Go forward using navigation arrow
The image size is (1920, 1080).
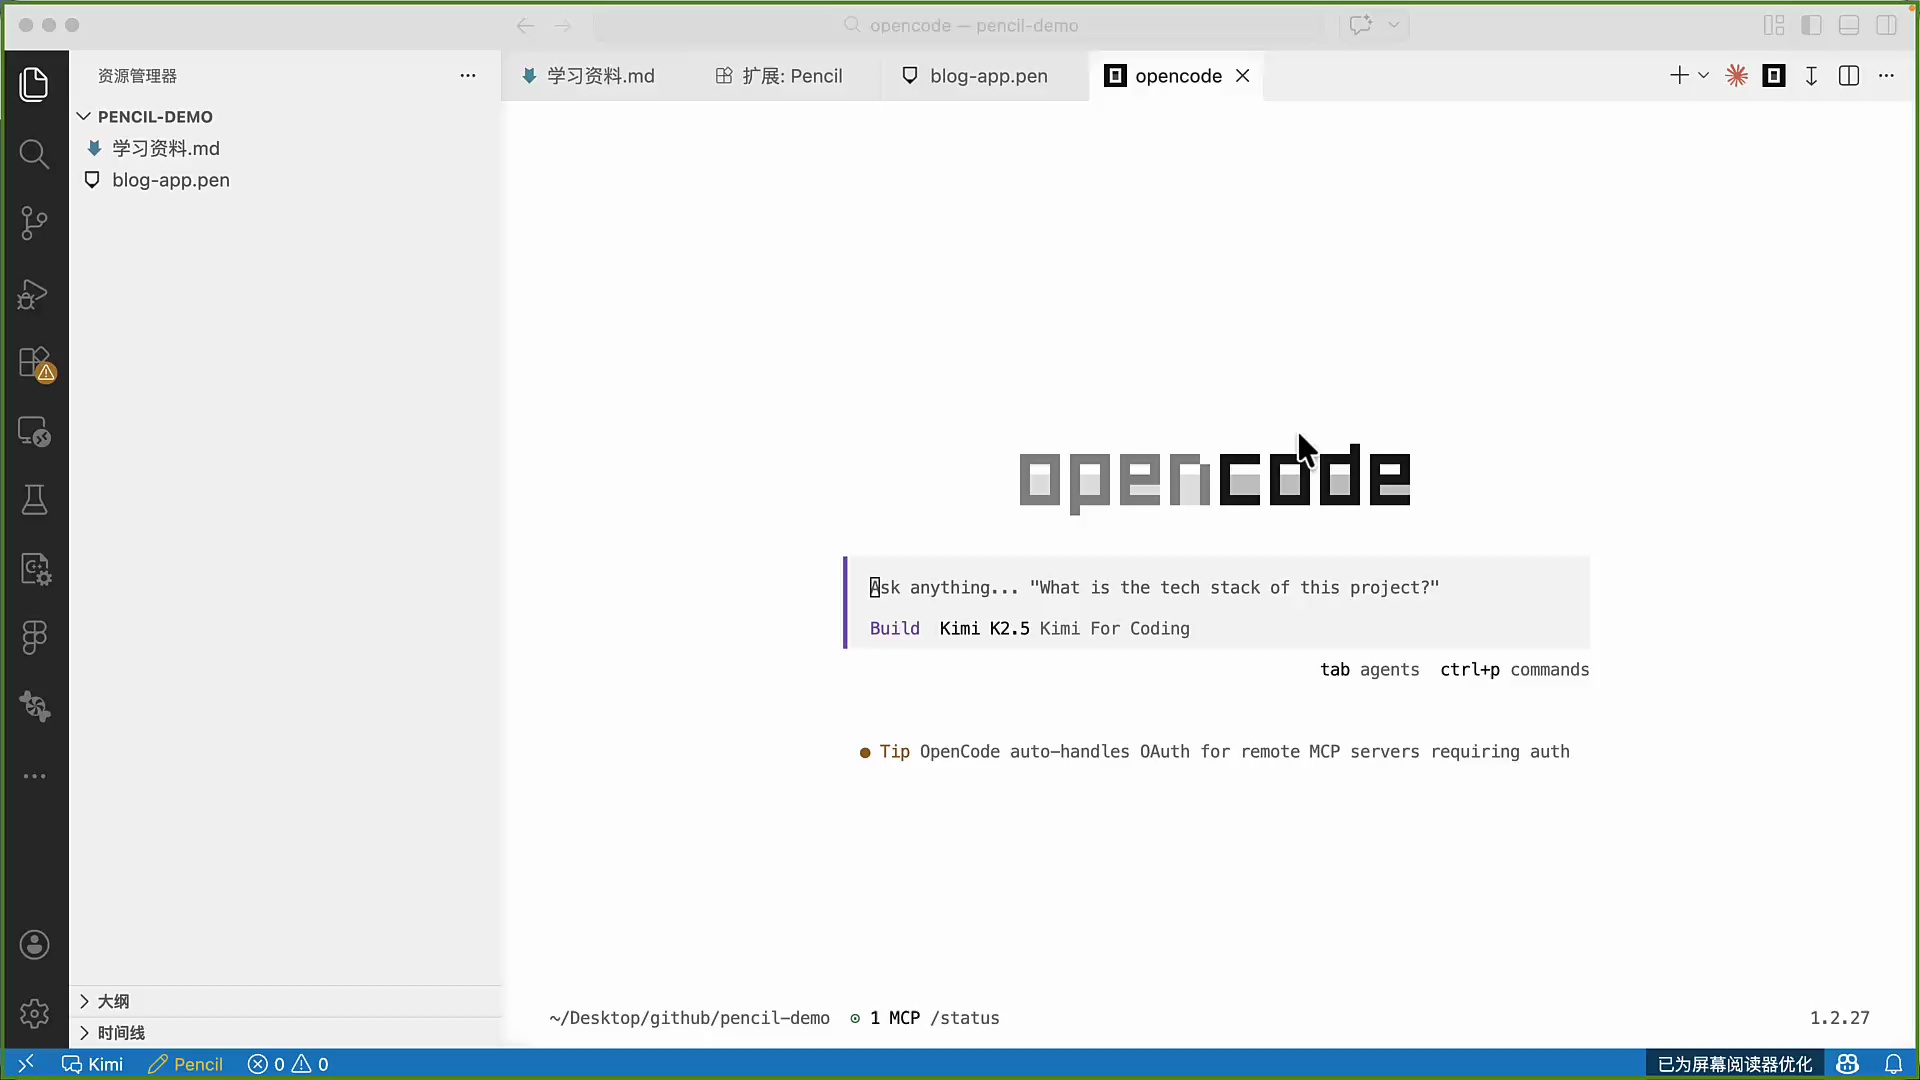click(563, 26)
